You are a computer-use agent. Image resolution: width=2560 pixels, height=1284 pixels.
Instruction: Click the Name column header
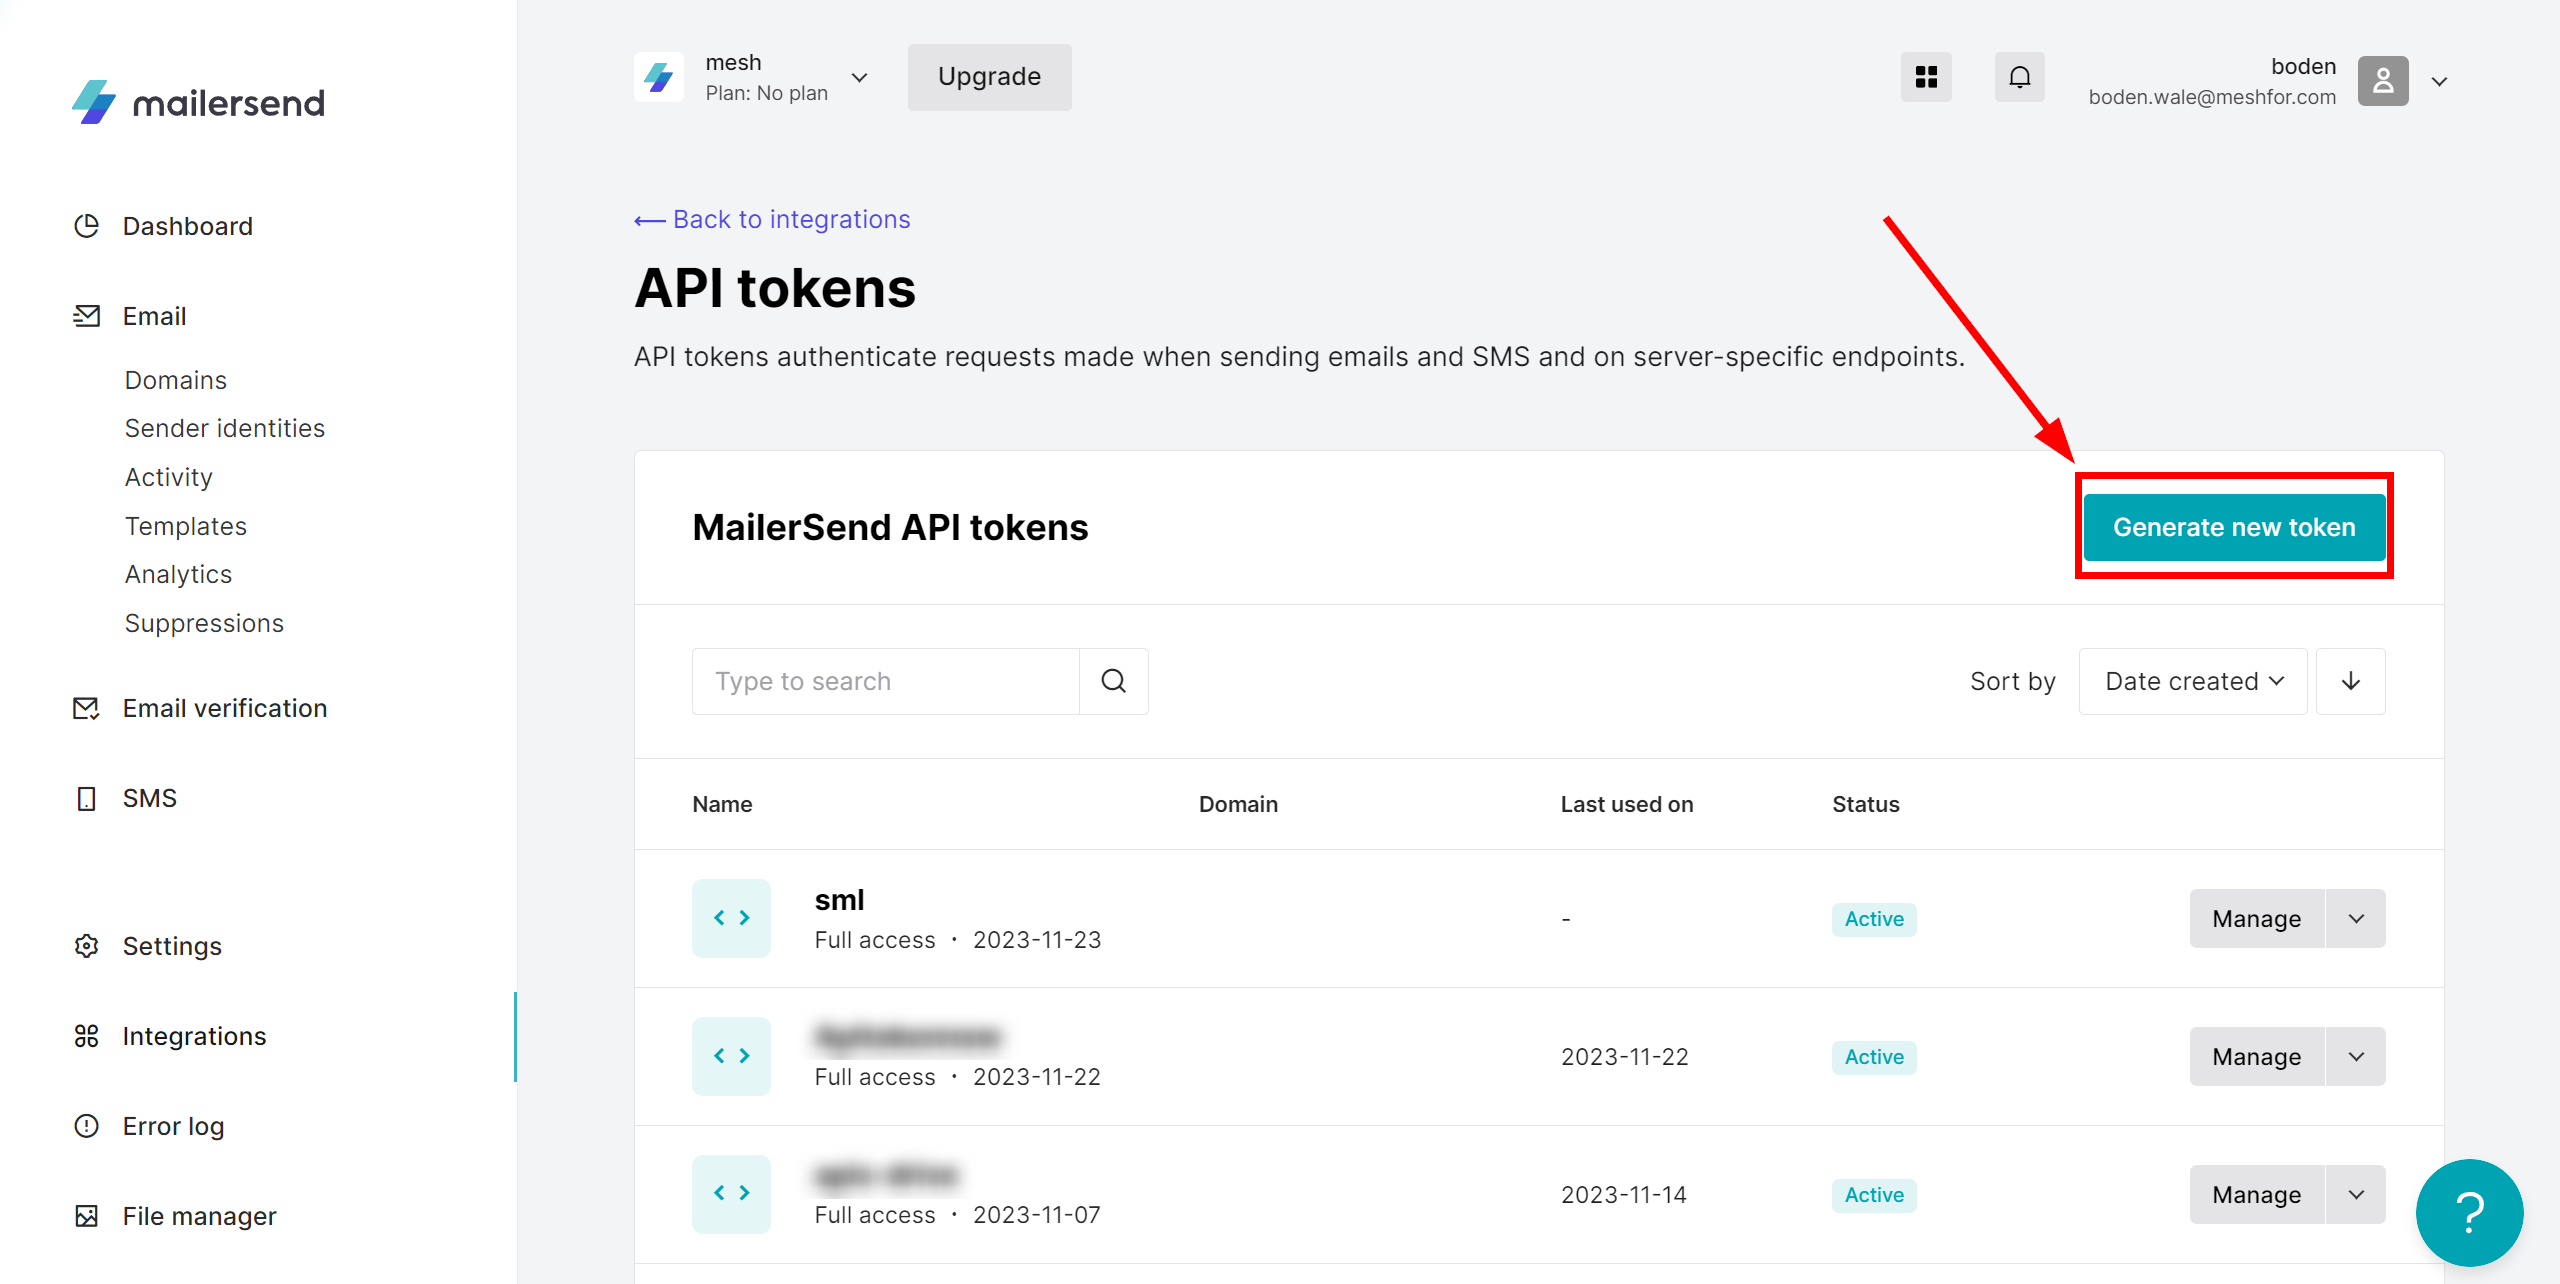coord(722,804)
